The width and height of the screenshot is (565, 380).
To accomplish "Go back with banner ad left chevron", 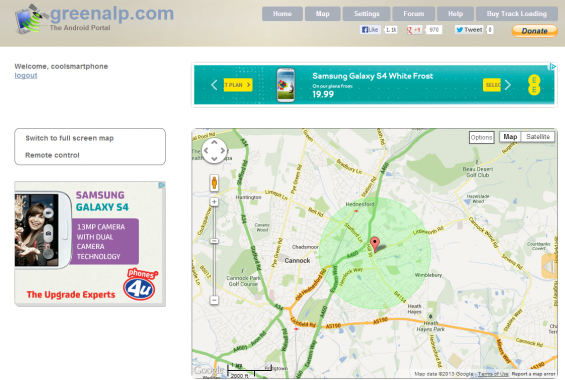I will [214, 85].
